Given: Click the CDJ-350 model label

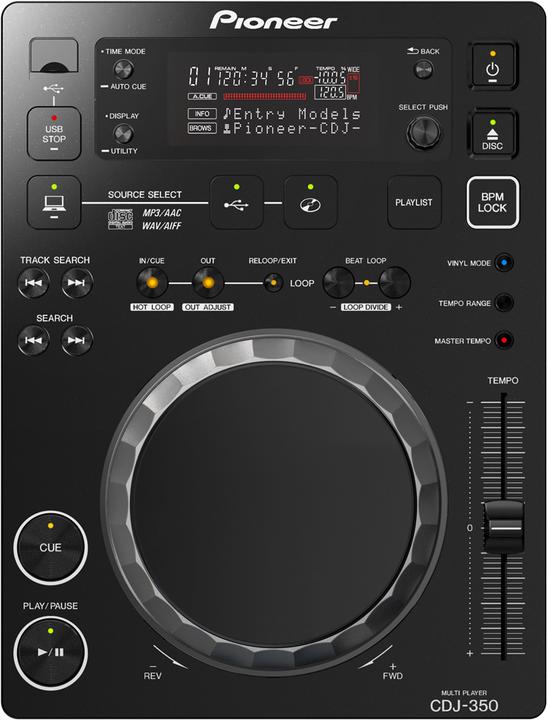Looking at the screenshot, I should [x=464, y=705].
